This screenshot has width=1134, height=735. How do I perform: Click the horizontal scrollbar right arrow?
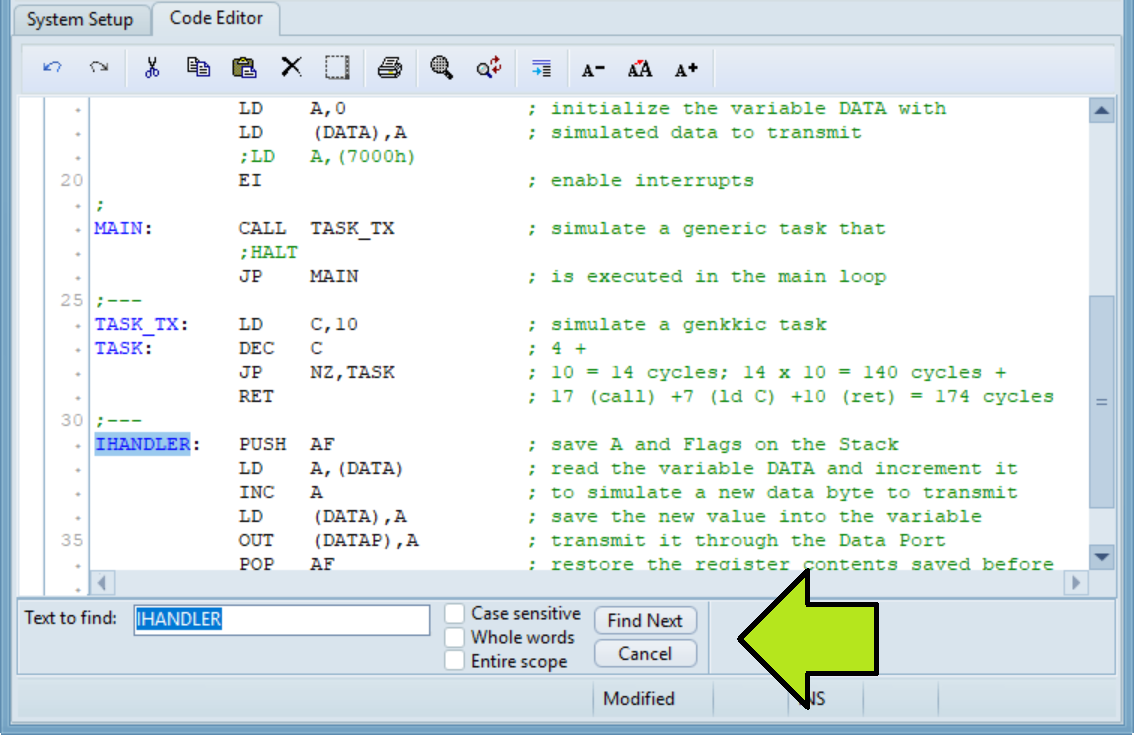click(x=1075, y=582)
